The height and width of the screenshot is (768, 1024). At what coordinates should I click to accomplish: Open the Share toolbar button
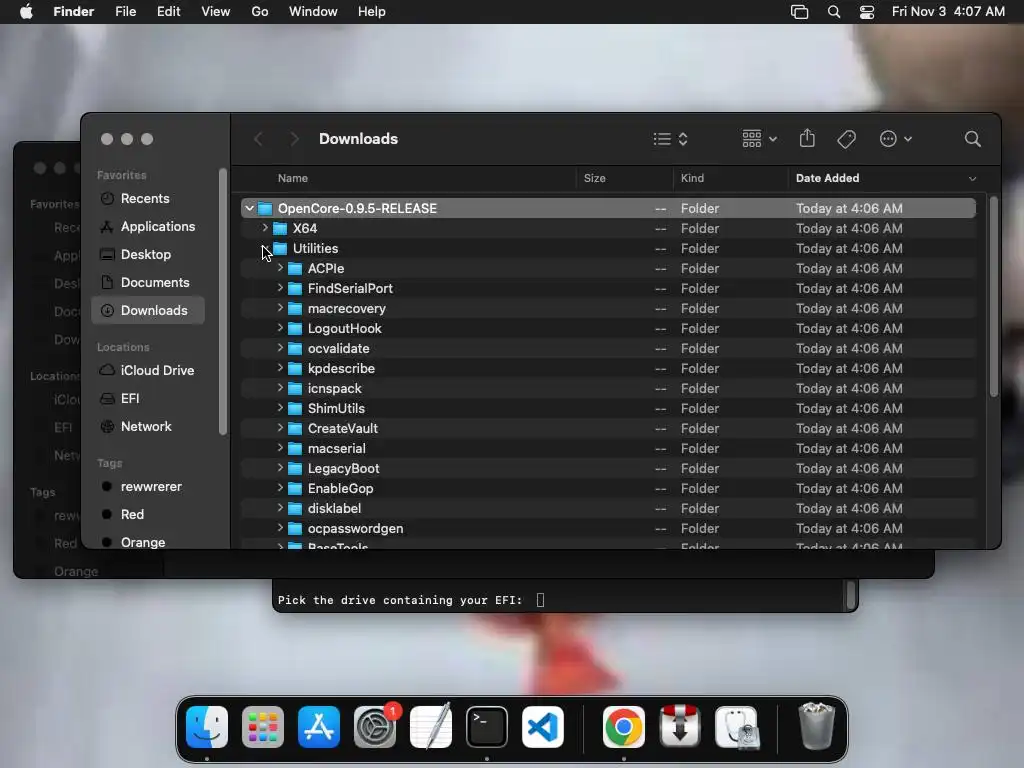click(807, 138)
